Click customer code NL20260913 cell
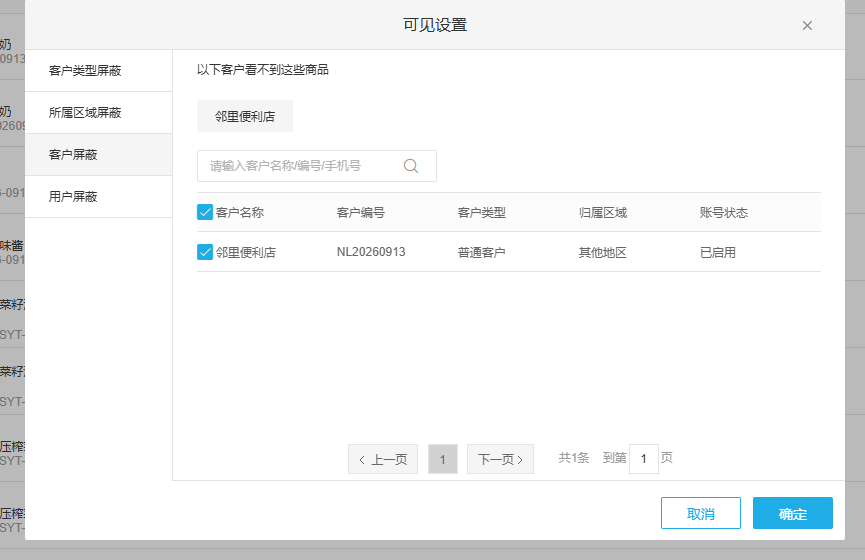Image resolution: width=865 pixels, height=560 pixels. (x=371, y=252)
